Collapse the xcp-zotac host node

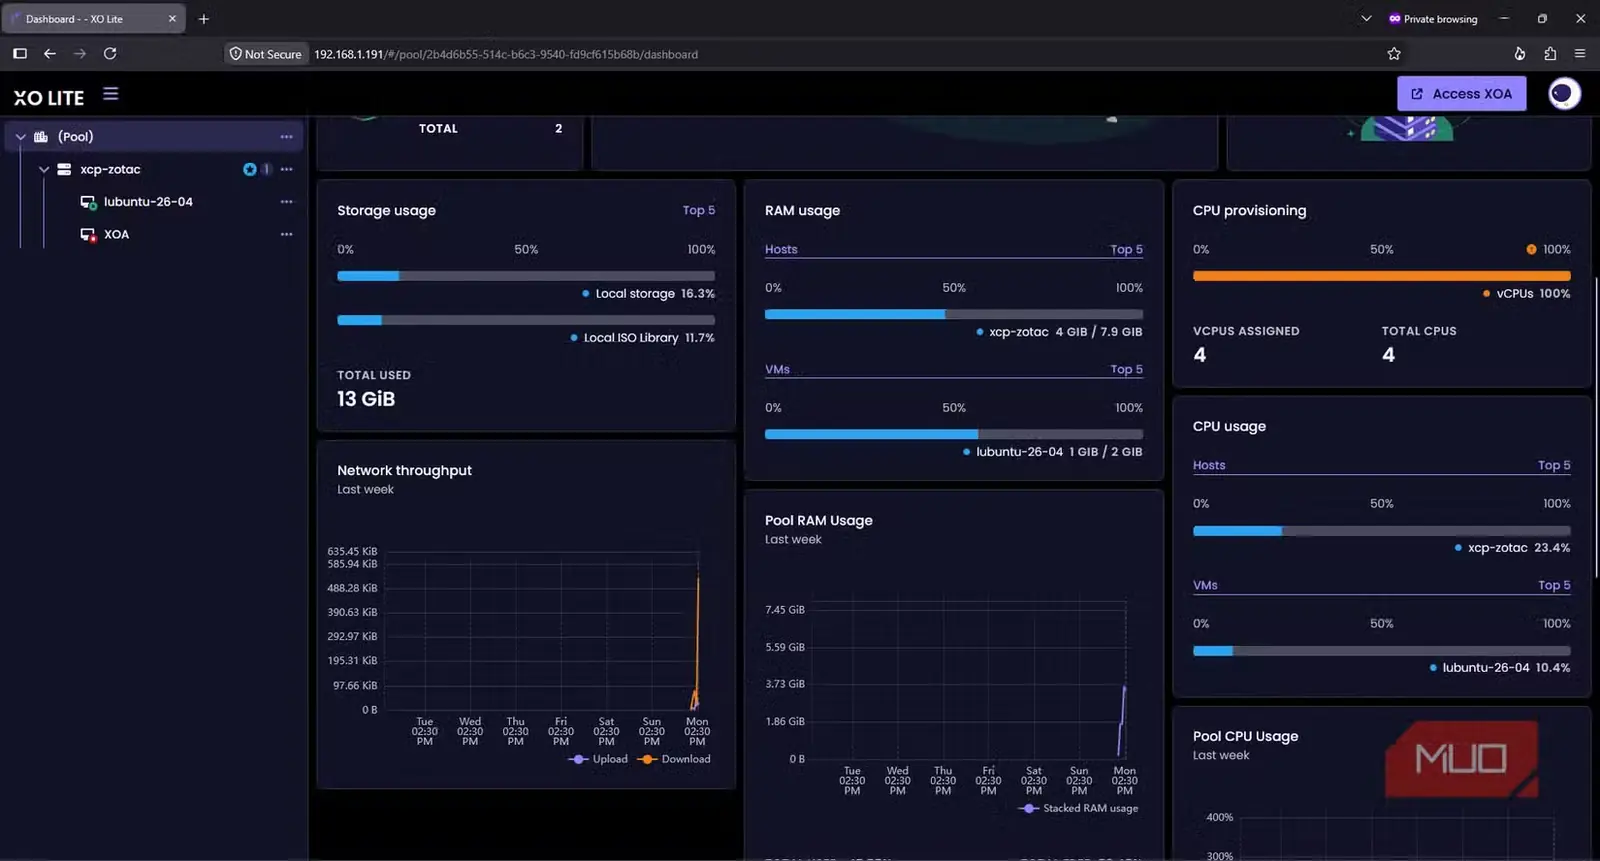(x=44, y=170)
